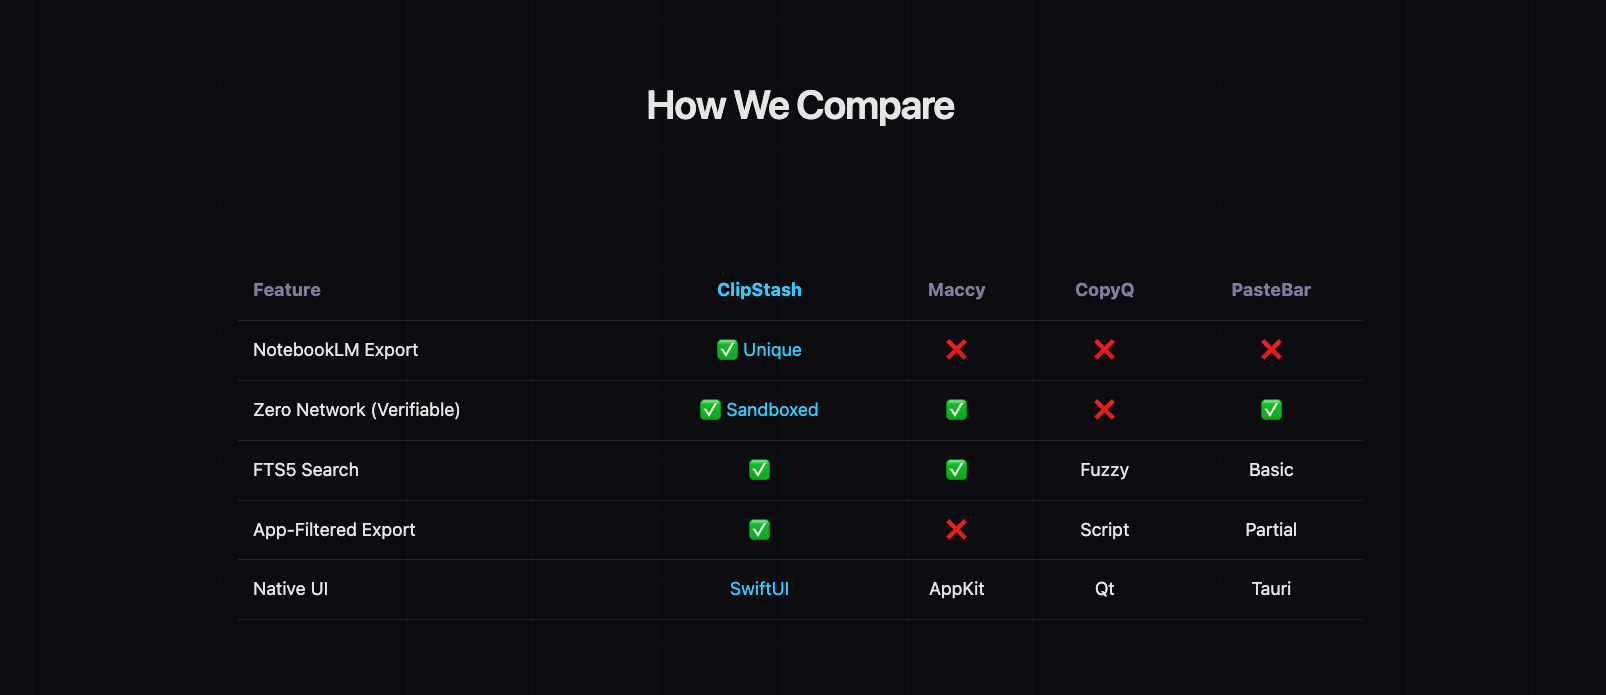Click the green check beside Unique
The width and height of the screenshot is (1606, 695).
pos(727,350)
